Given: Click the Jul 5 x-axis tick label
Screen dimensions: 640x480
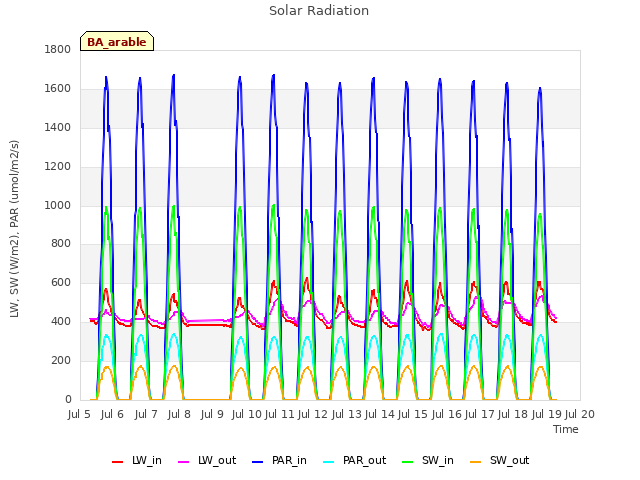Looking at the screenshot, I should pos(79,414).
